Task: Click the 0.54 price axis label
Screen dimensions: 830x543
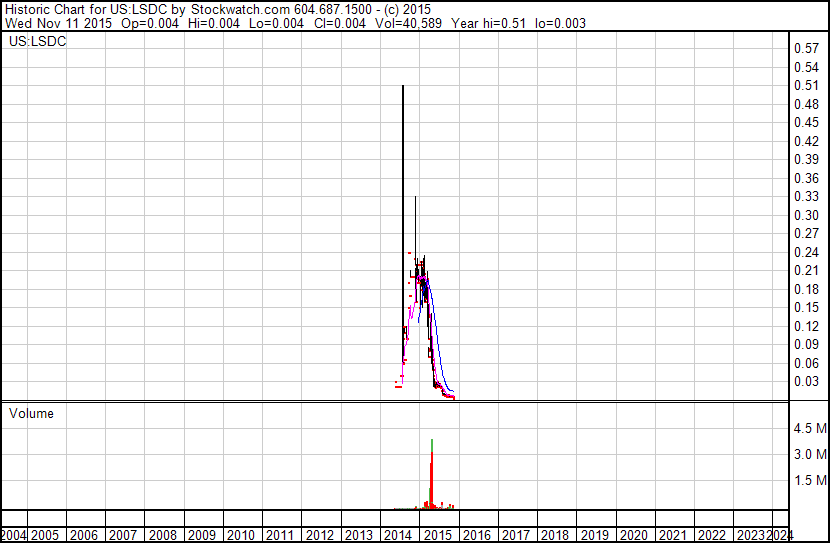Action: coord(807,67)
